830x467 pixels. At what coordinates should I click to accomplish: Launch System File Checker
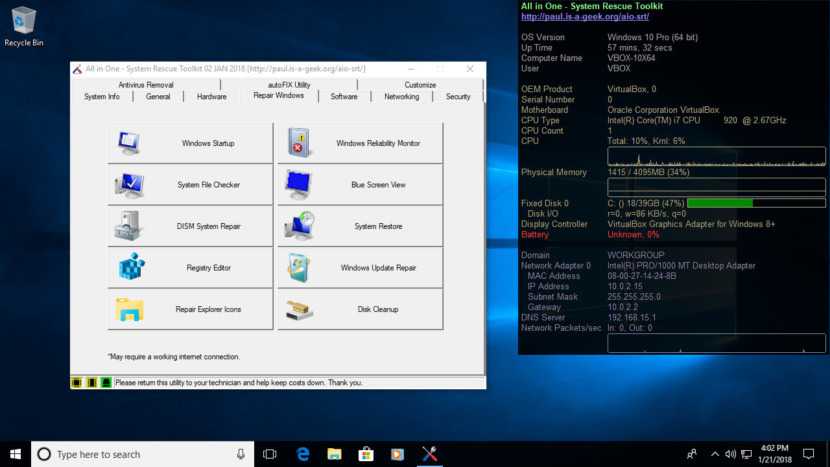tap(190, 185)
